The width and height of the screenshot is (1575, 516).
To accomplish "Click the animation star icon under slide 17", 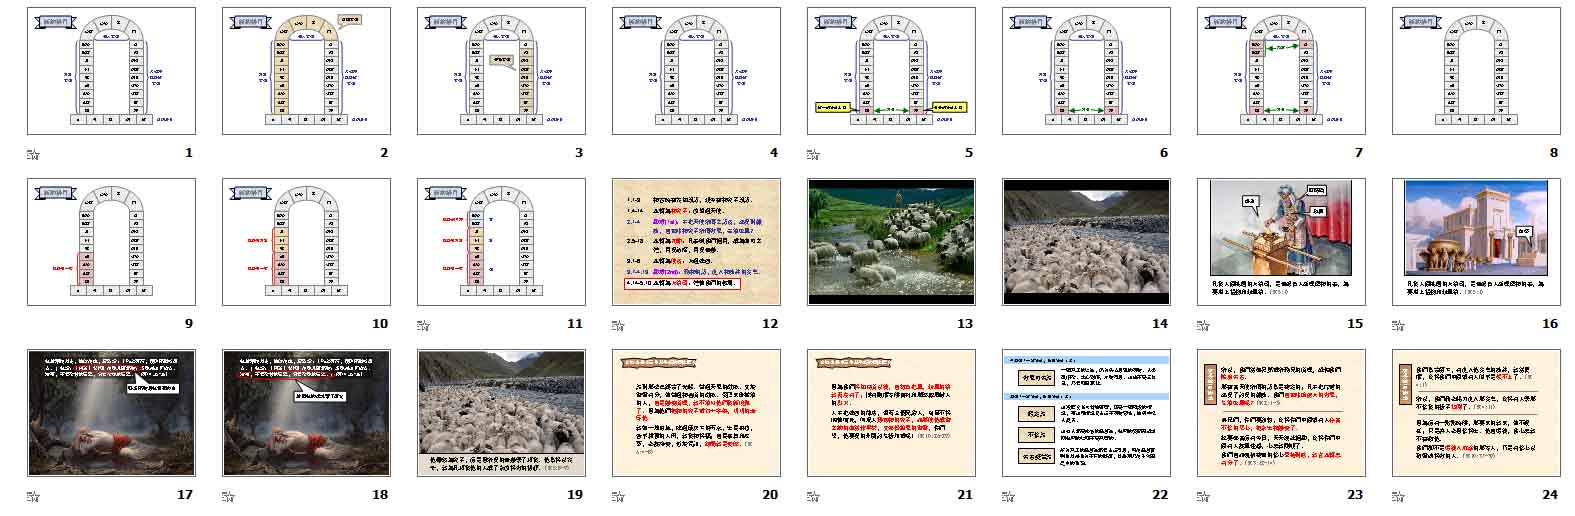I will point(33,494).
